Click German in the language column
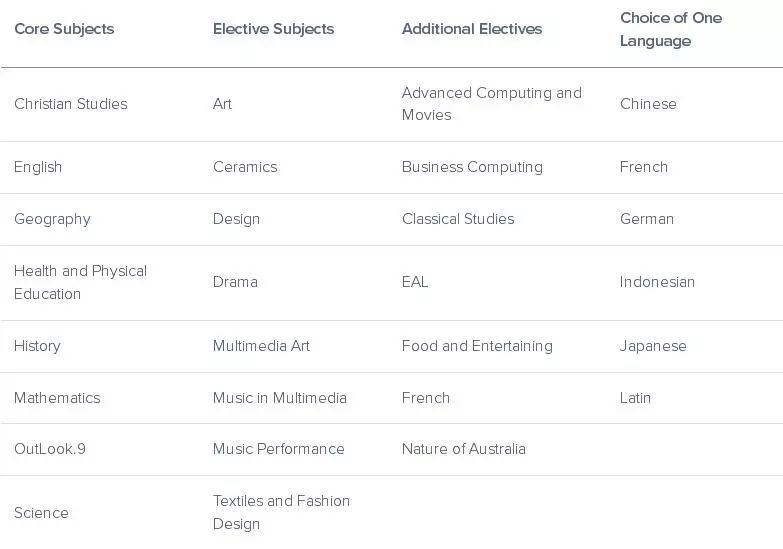 coord(647,219)
